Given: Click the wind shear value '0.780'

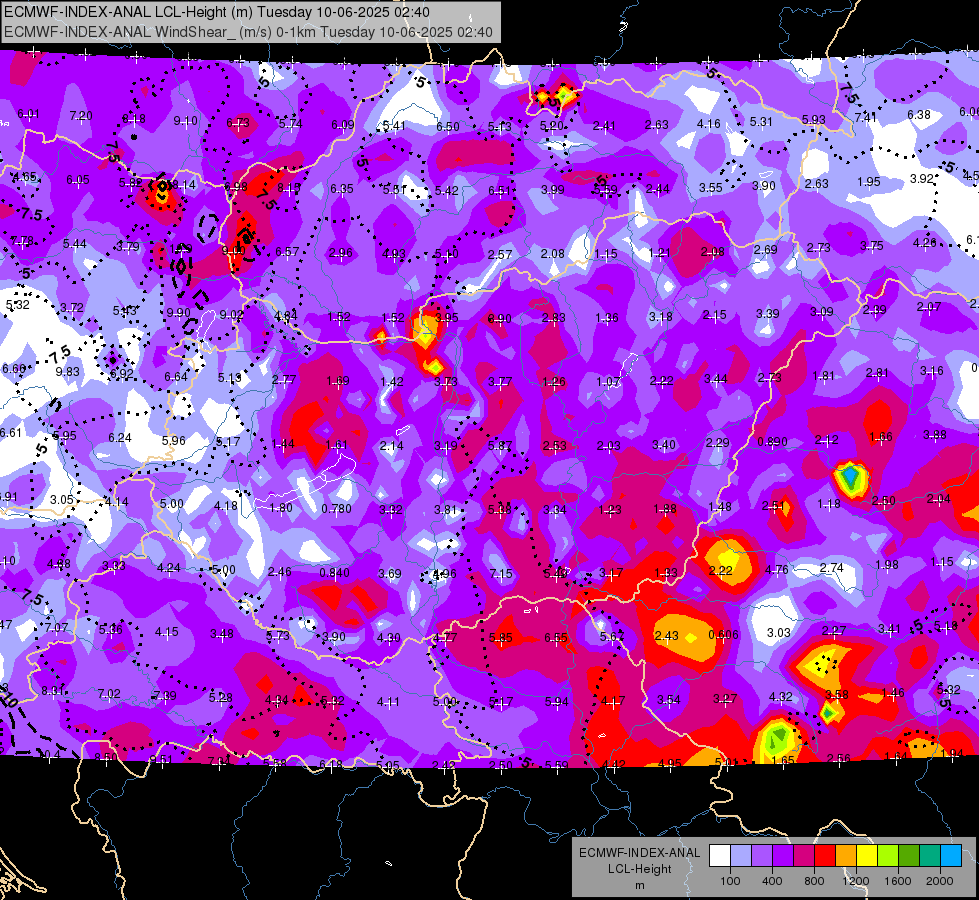Looking at the screenshot, I should pyautogui.click(x=337, y=508).
